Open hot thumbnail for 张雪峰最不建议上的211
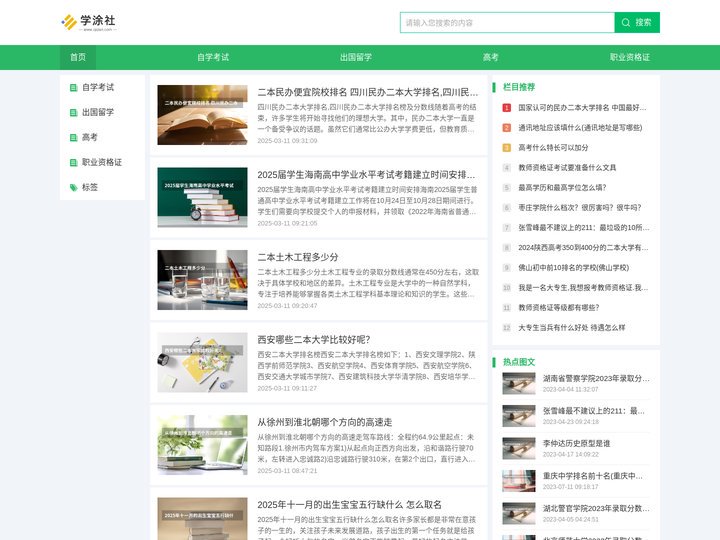Image resolution: width=720 pixels, height=540 pixels. [x=519, y=416]
